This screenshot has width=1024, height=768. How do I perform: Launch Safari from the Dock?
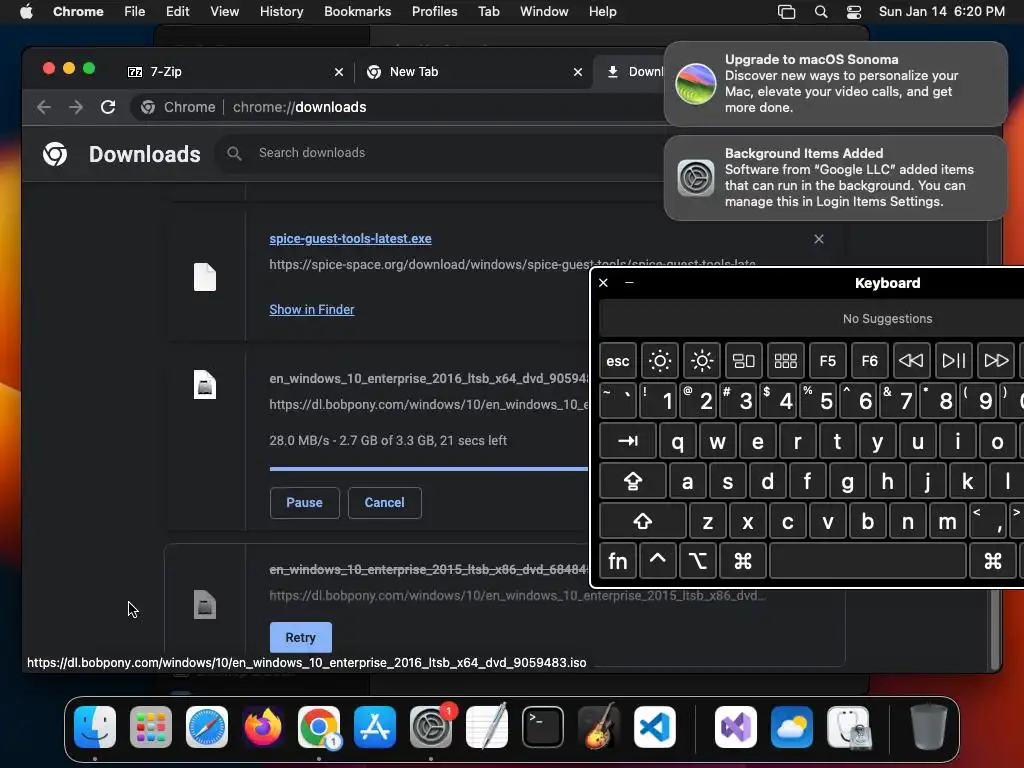(207, 727)
